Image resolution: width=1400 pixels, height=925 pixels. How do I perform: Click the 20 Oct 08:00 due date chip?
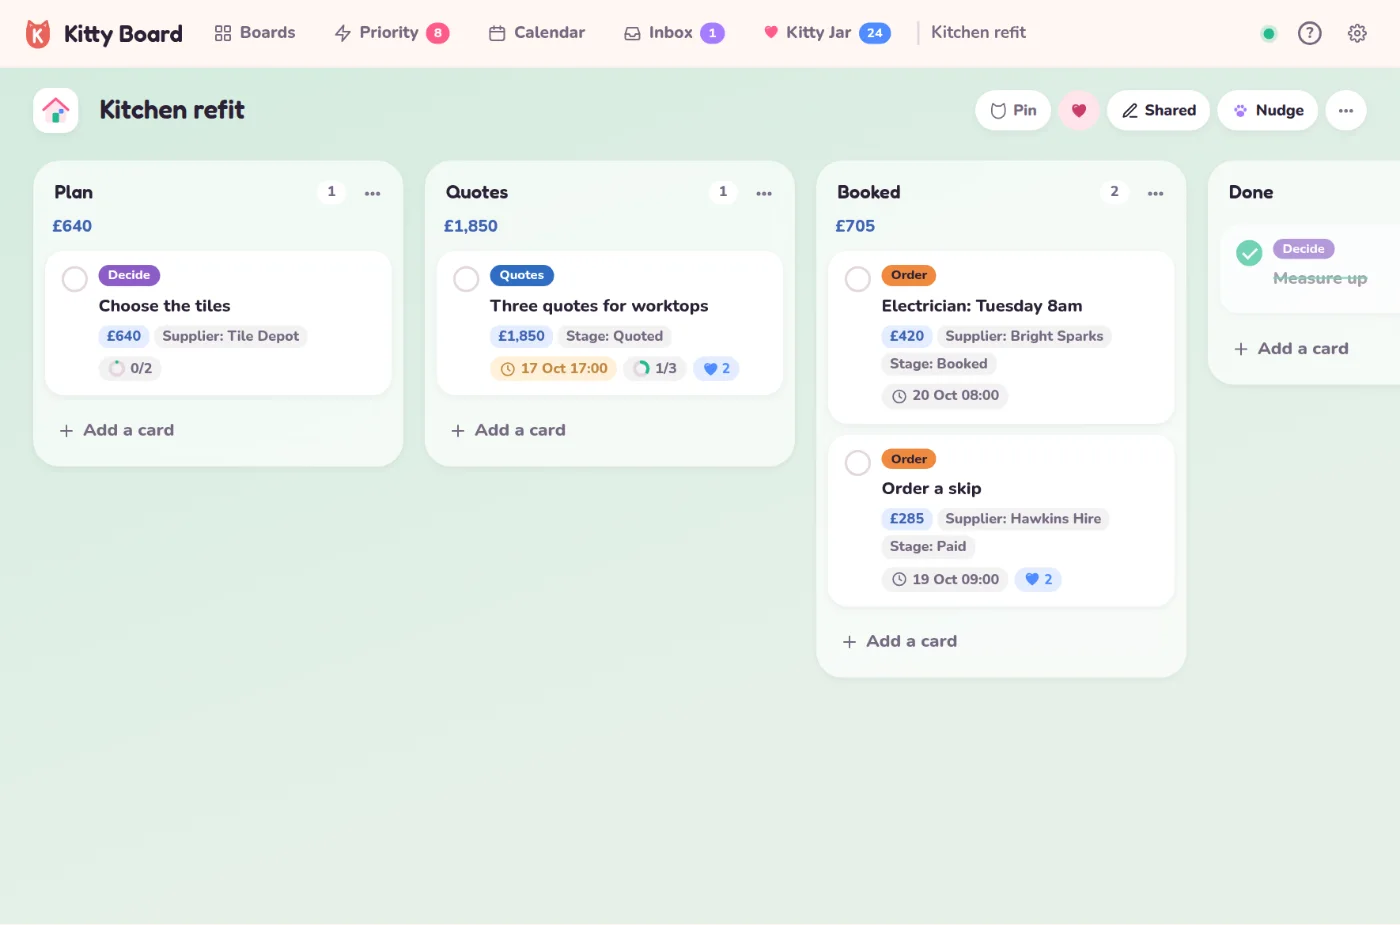[945, 395]
